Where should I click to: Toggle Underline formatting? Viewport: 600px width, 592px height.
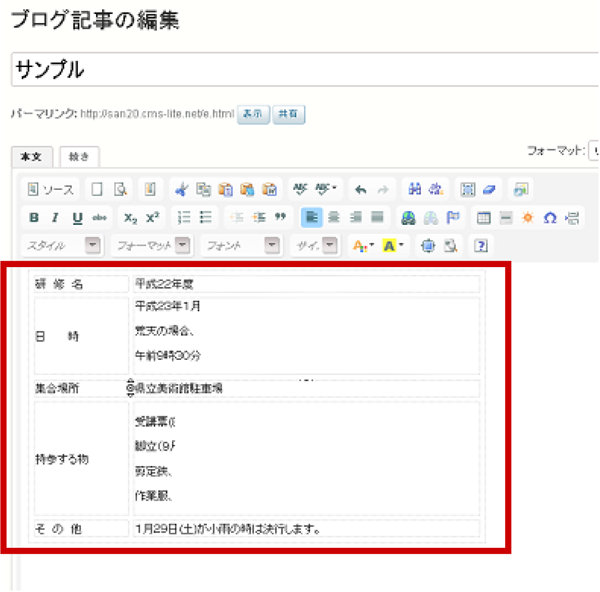(x=76, y=217)
